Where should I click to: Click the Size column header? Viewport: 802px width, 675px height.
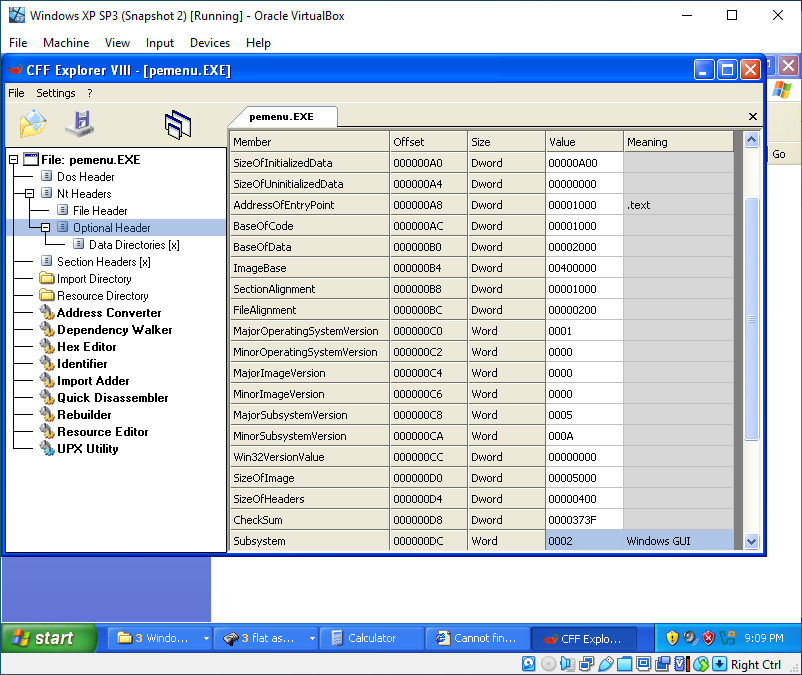coord(506,142)
